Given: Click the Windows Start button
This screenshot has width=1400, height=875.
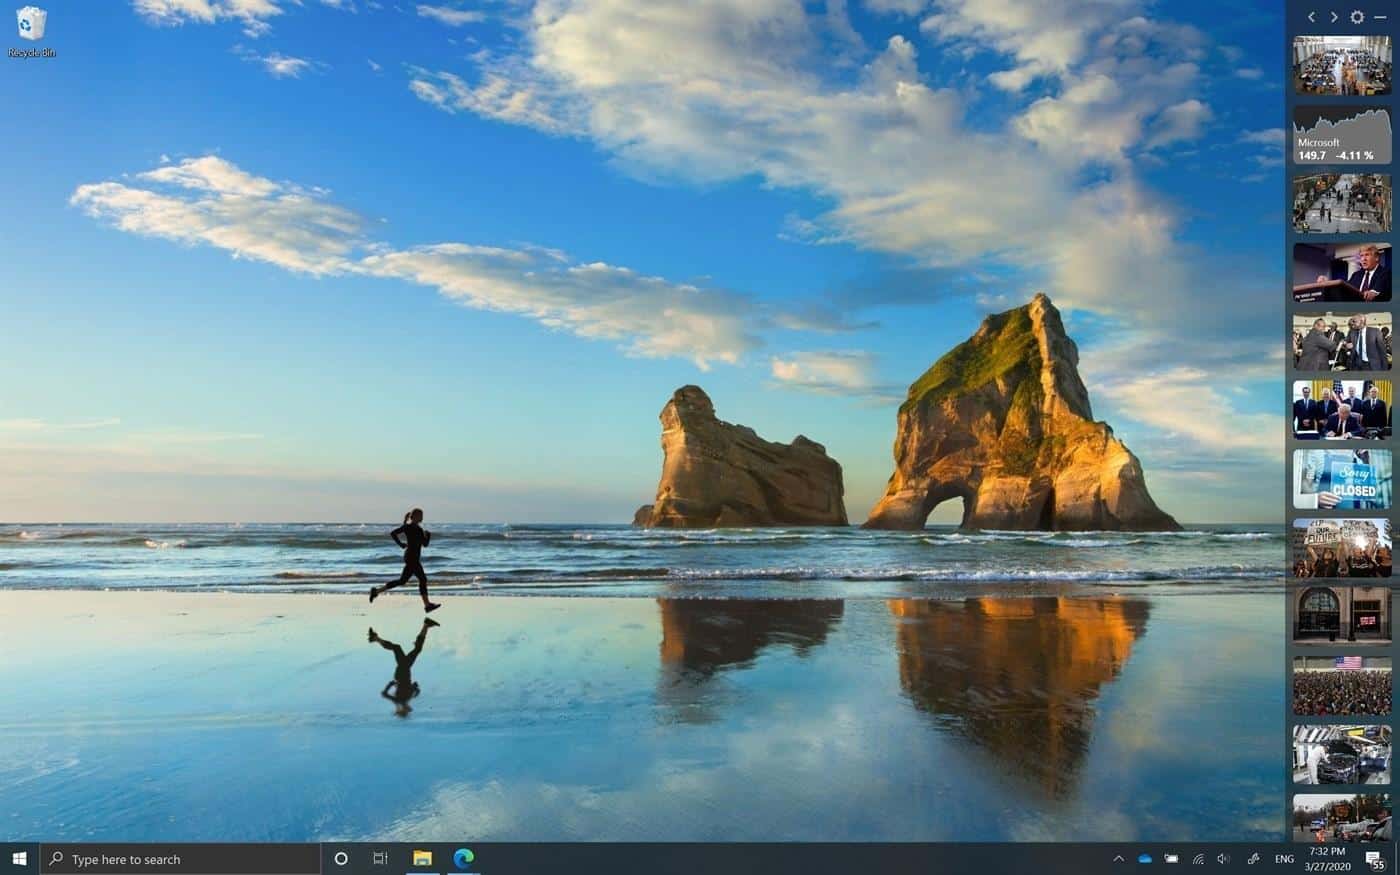Looking at the screenshot, I should (x=19, y=859).
